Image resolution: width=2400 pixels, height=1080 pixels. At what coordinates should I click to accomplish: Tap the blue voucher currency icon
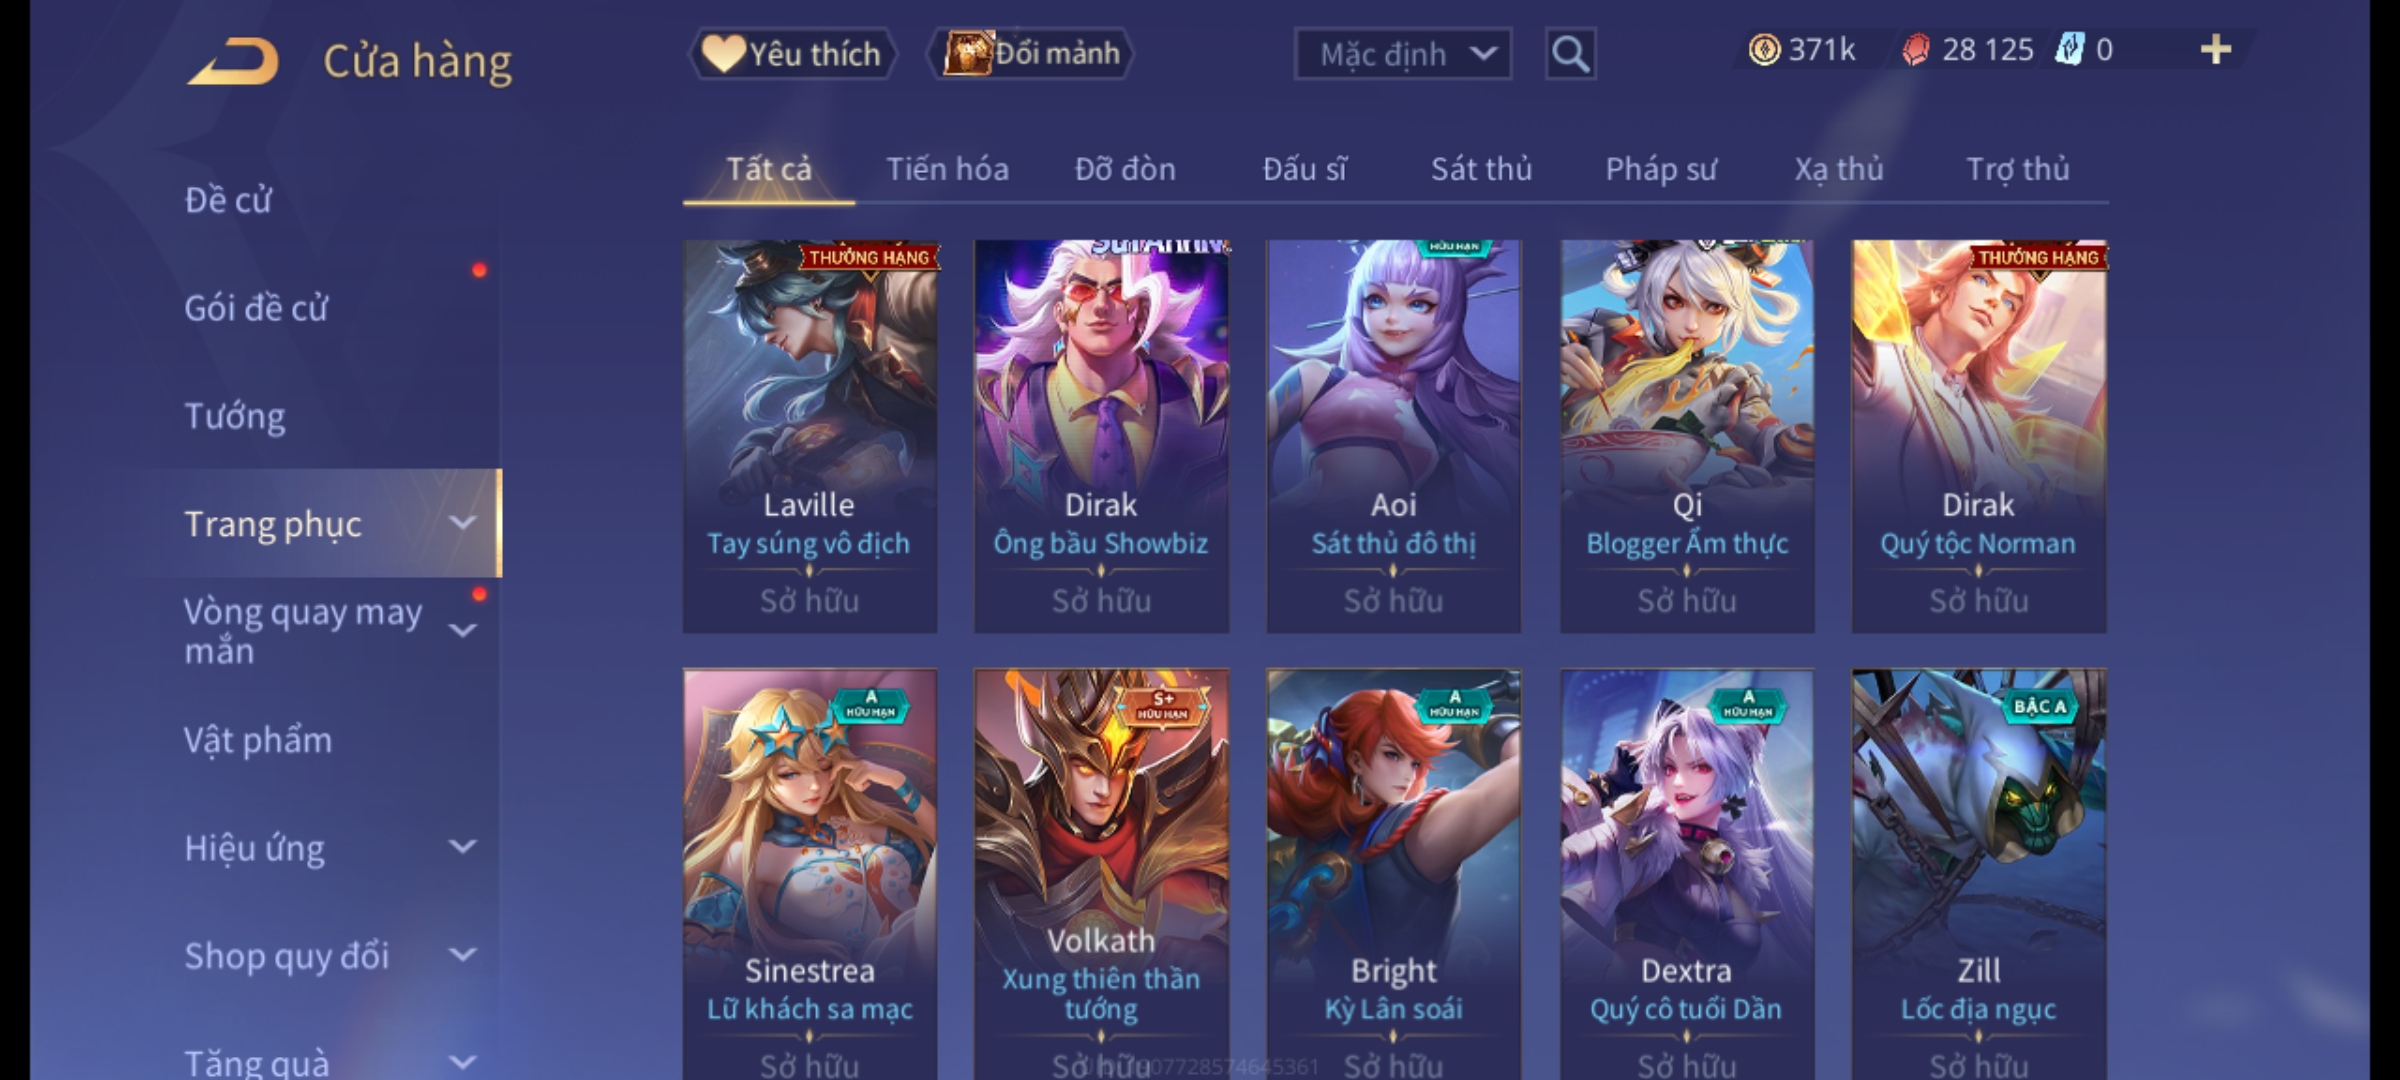point(2068,50)
